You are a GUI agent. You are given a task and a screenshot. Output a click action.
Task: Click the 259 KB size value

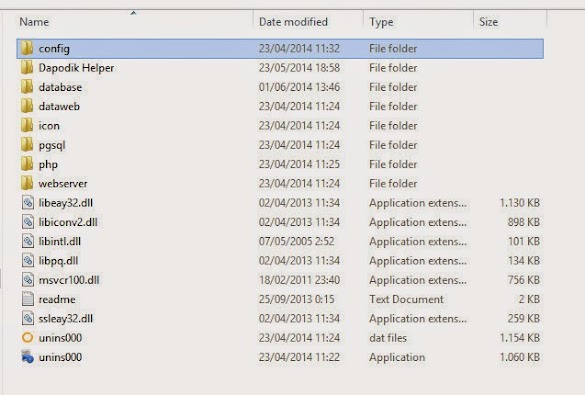[x=524, y=319]
